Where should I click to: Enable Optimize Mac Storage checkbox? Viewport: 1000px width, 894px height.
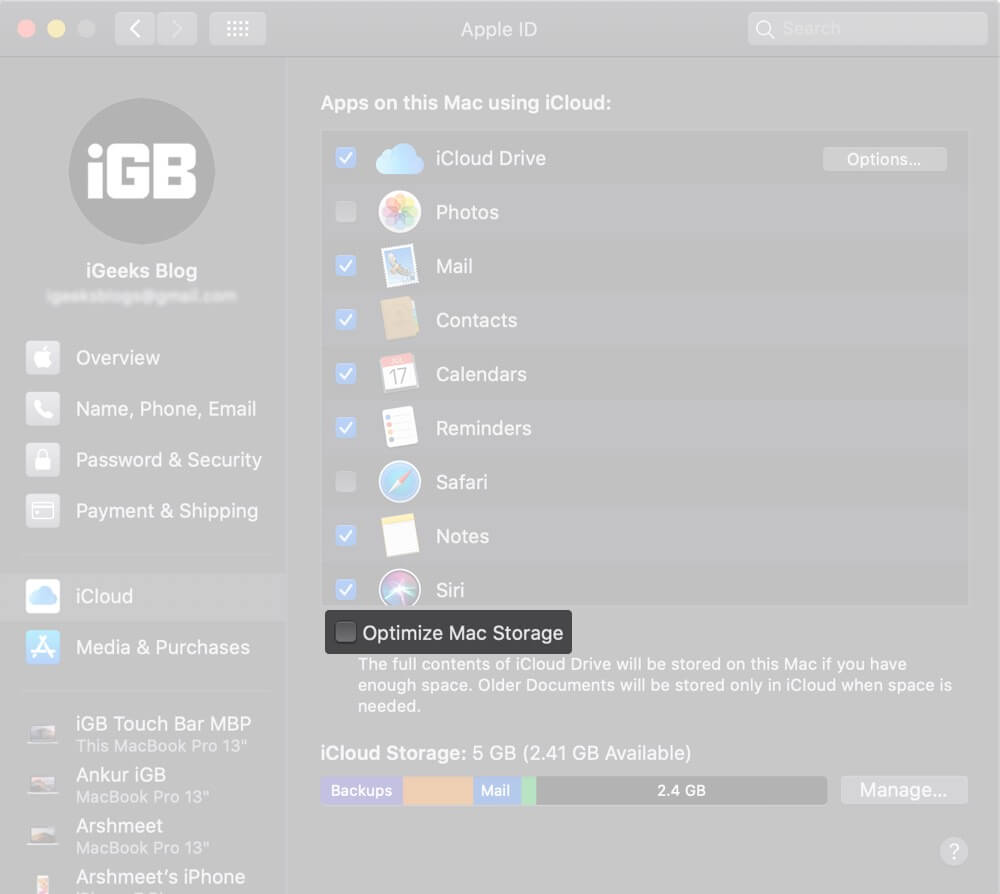pyautogui.click(x=346, y=632)
